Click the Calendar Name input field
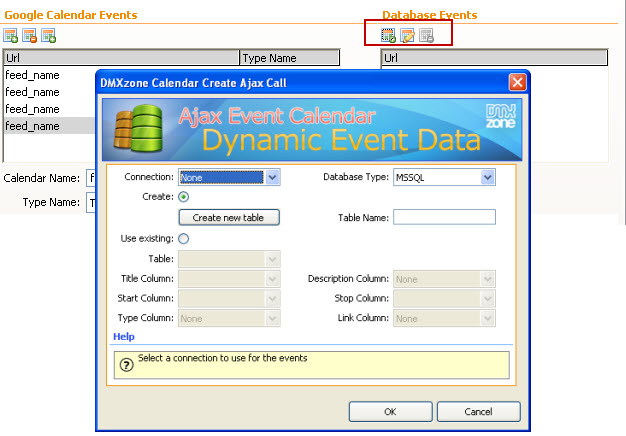The height and width of the screenshot is (436, 626). (91, 178)
